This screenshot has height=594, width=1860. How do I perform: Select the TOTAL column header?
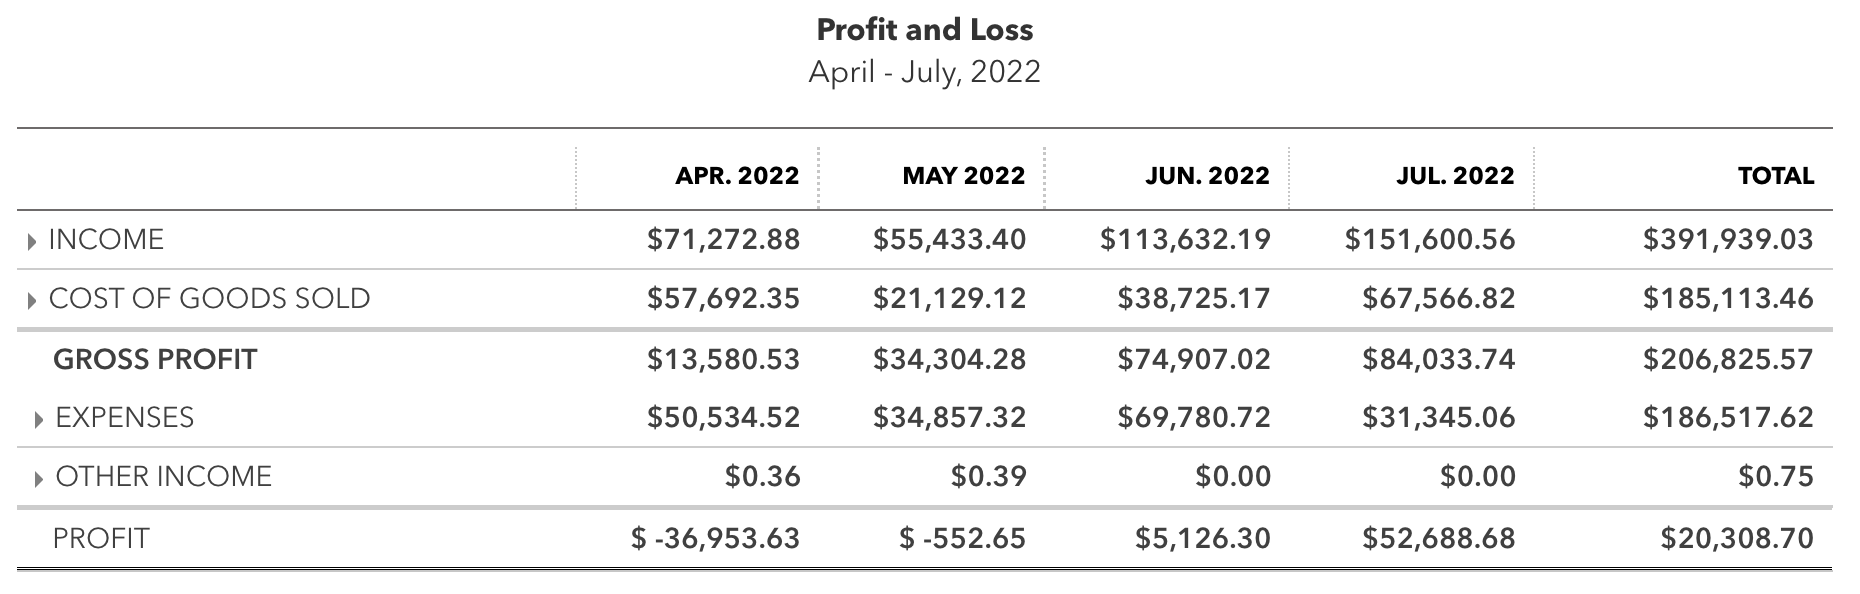[x=1776, y=176]
